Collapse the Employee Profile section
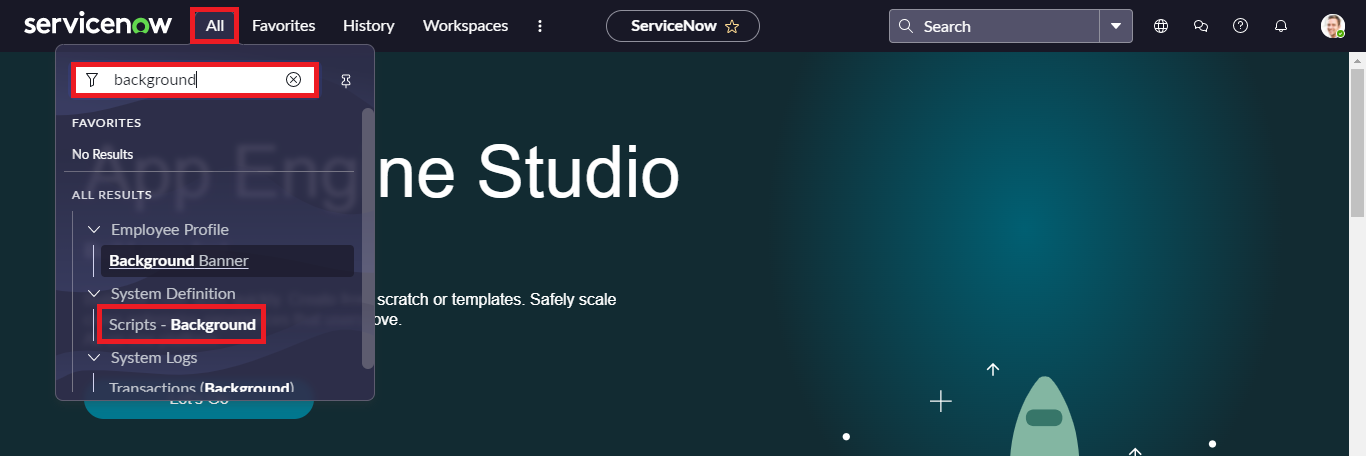Viewport: 1366px width, 456px height. click(x=95, y=230)
